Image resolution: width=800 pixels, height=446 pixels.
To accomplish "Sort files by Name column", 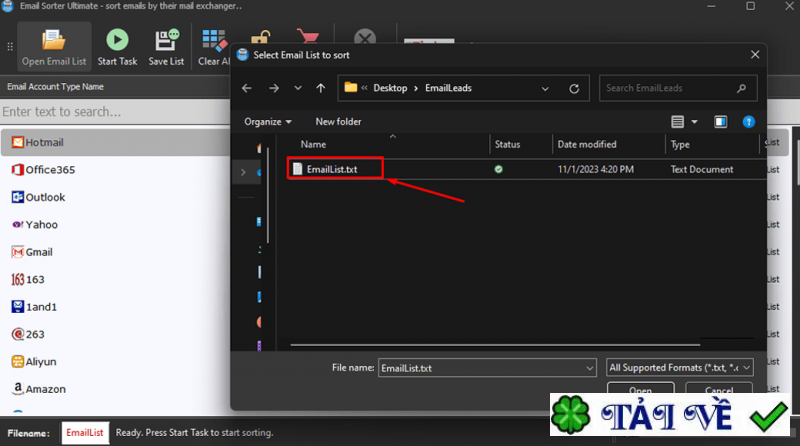I will (313, 144).
